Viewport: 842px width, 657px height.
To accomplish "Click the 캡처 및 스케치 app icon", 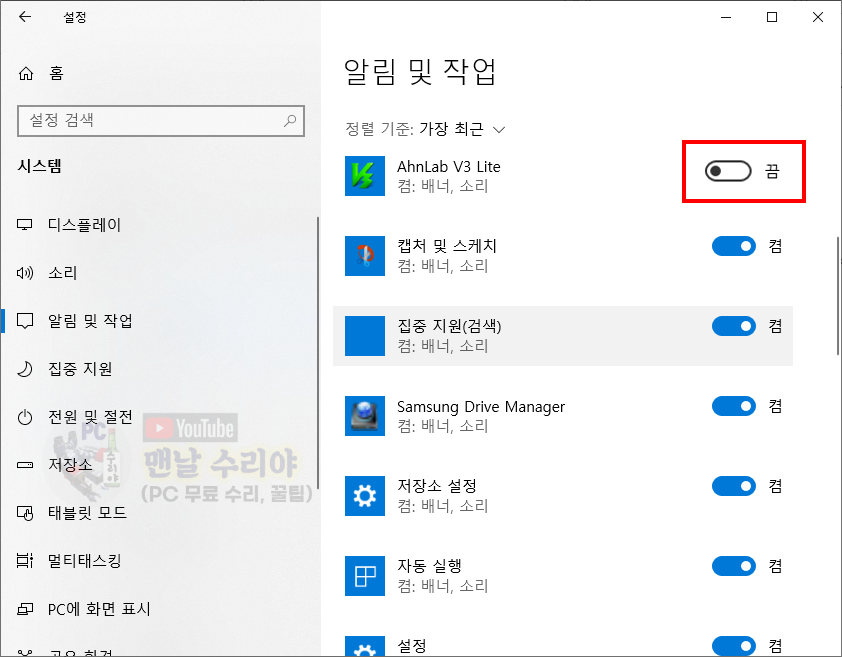I will (365, 256).
